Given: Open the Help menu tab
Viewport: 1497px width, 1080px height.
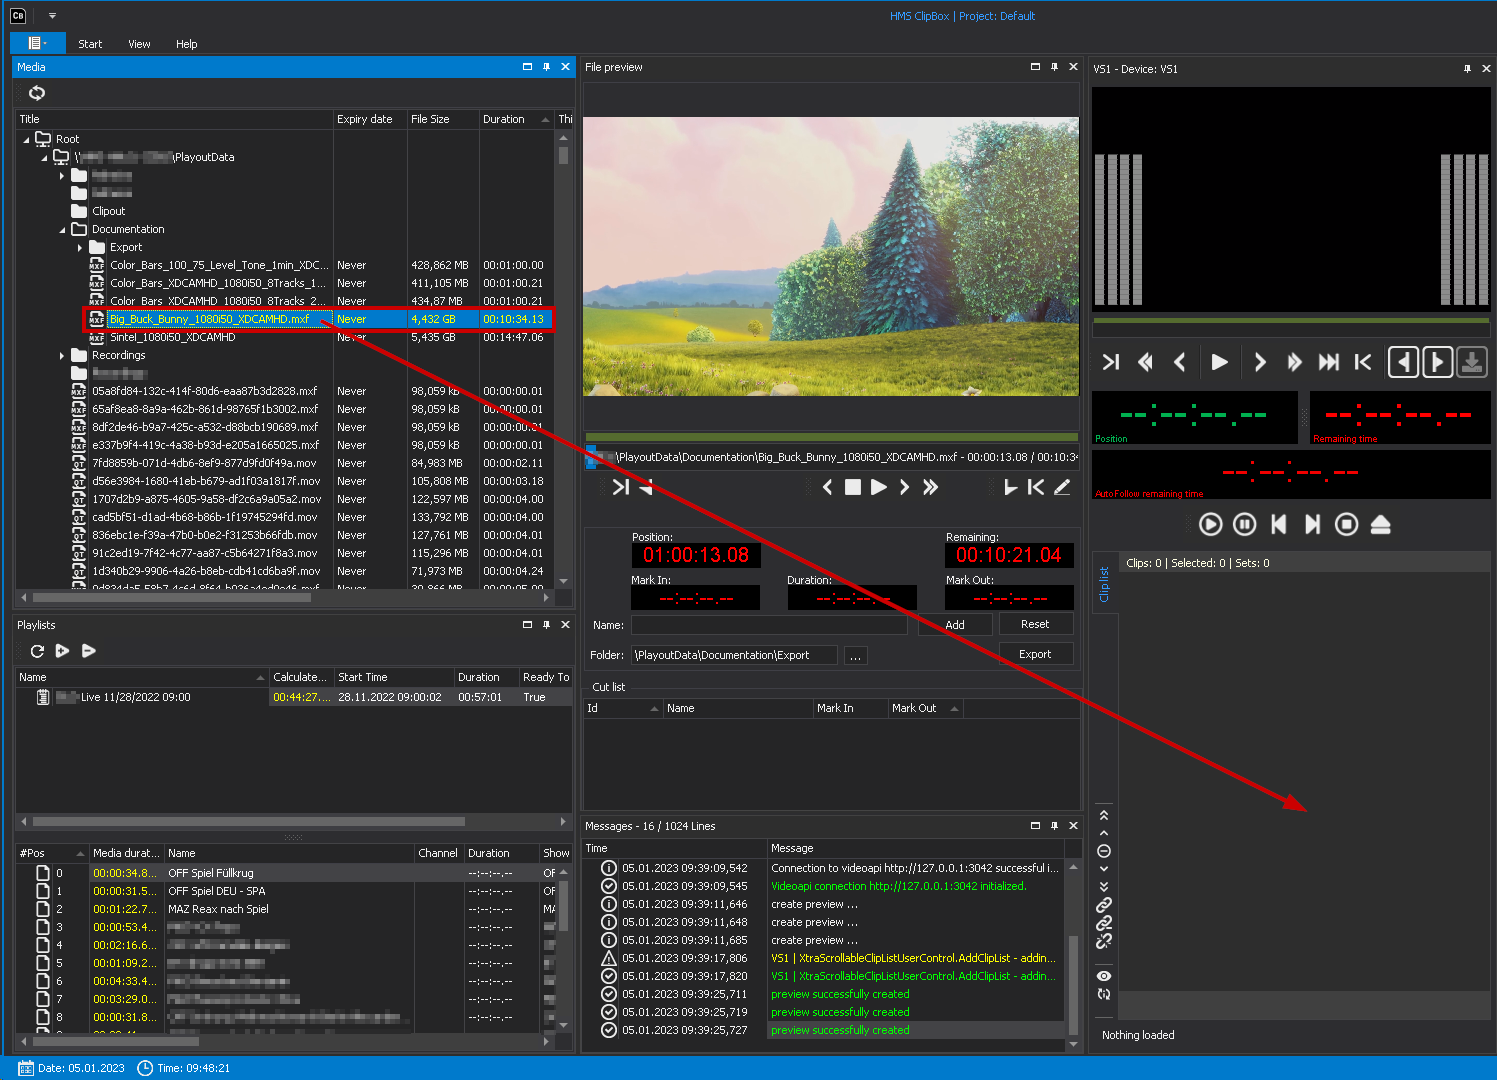Looking at the screenshot, I should point(186,44).
